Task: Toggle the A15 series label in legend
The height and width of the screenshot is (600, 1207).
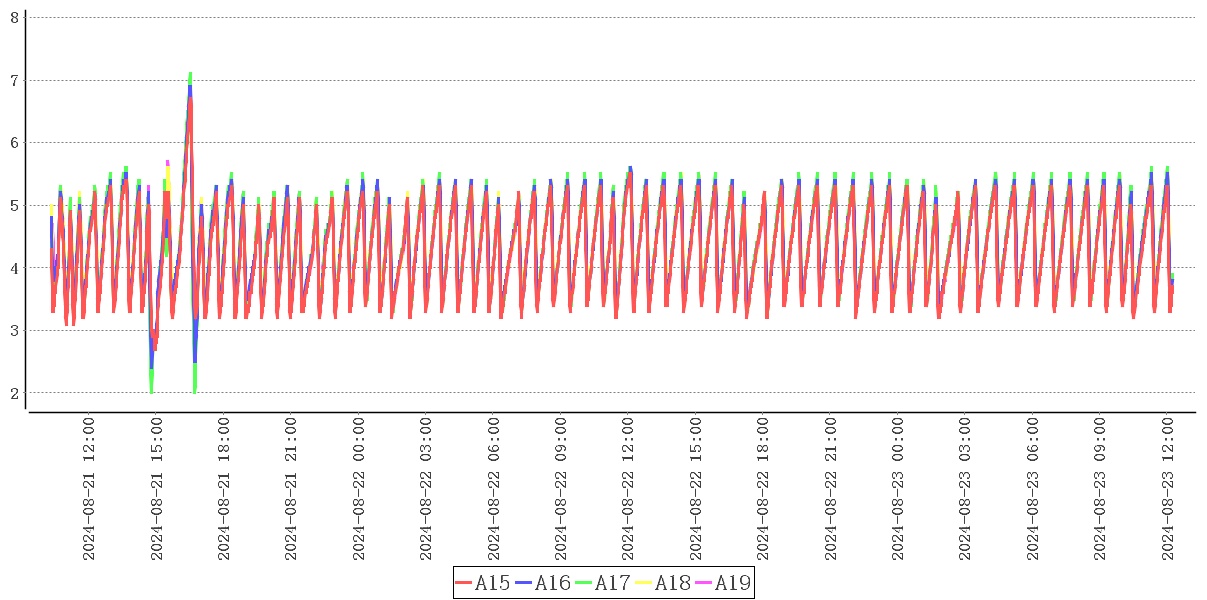Action: 492,583
